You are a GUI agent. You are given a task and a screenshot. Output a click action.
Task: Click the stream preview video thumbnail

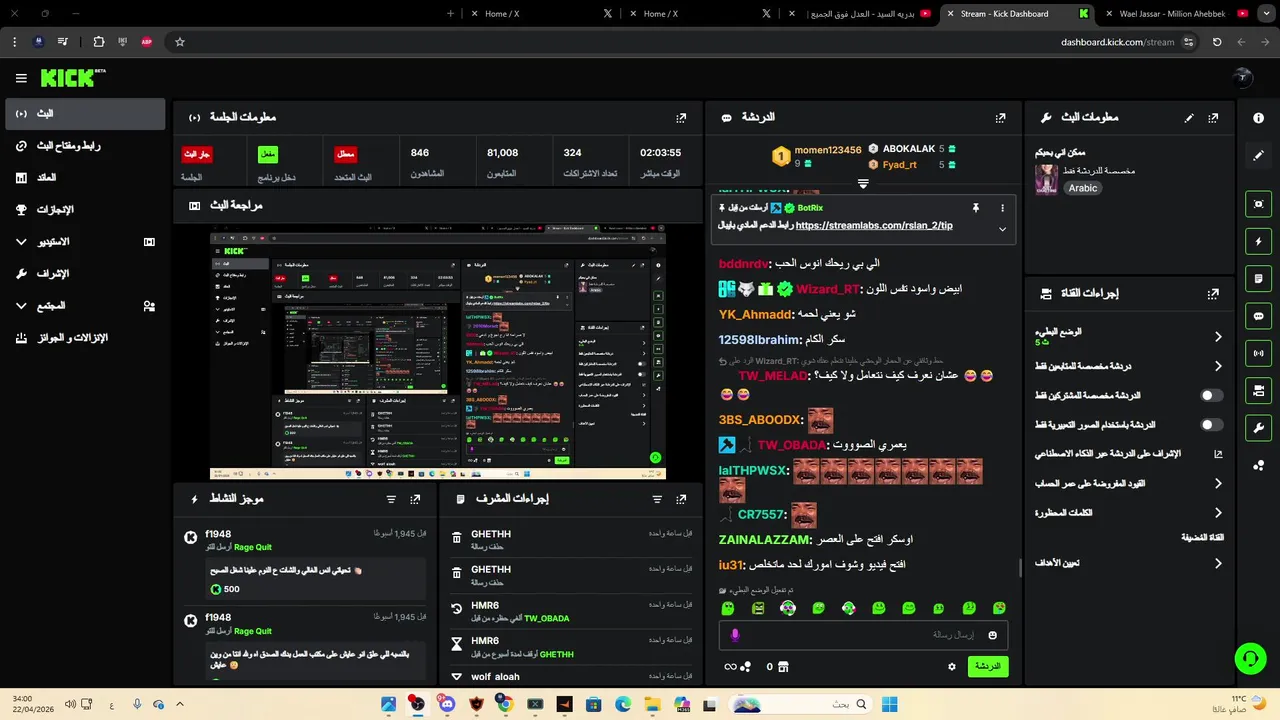[x=438, y=352]
